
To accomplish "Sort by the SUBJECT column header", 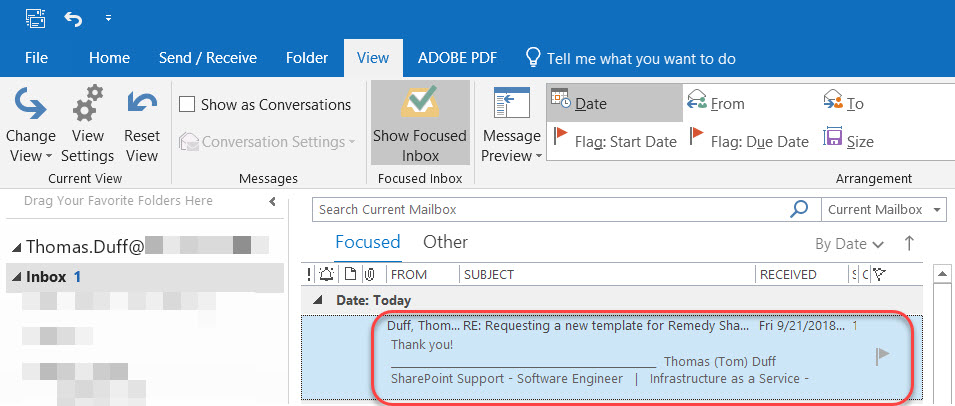I will (x=607, y=275).
